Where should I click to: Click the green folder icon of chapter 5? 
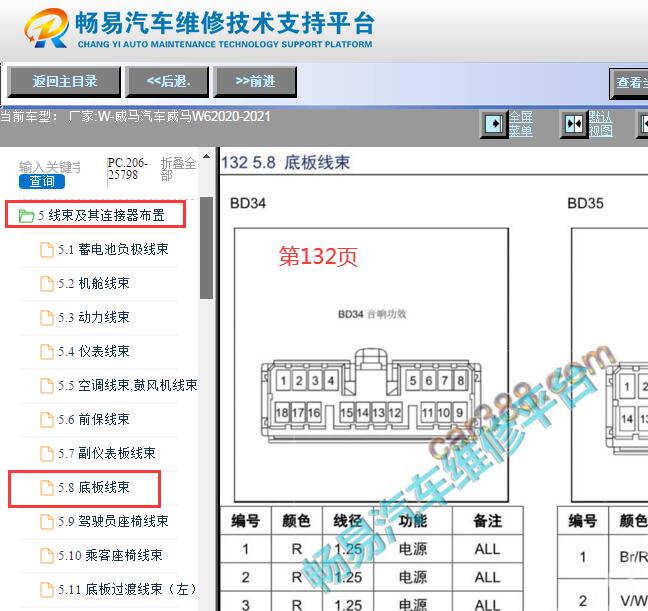pyautogui.click(x=26, y=215)
